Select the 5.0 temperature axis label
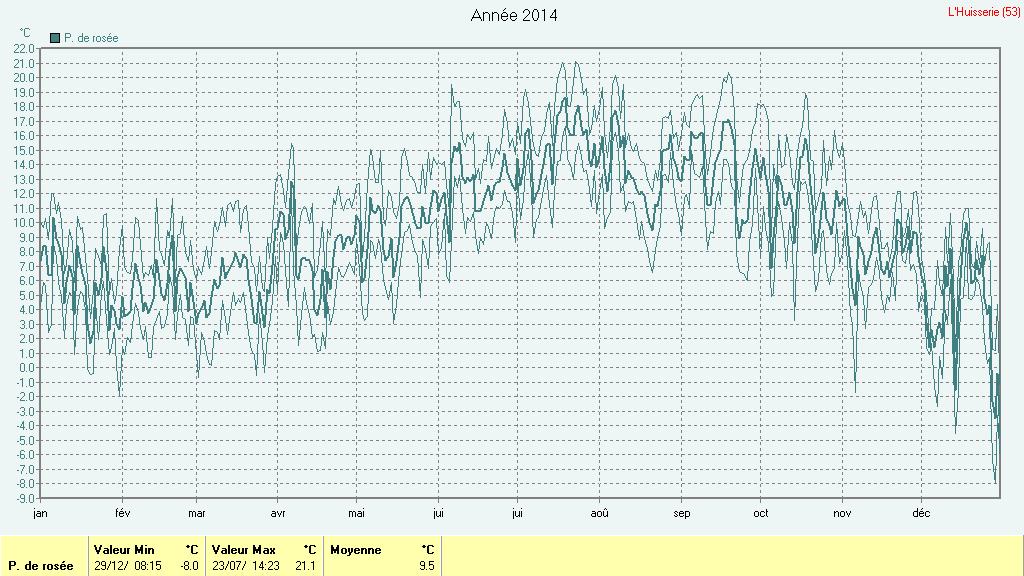This screenshot has width=1024, height=576. coord(27,295)
